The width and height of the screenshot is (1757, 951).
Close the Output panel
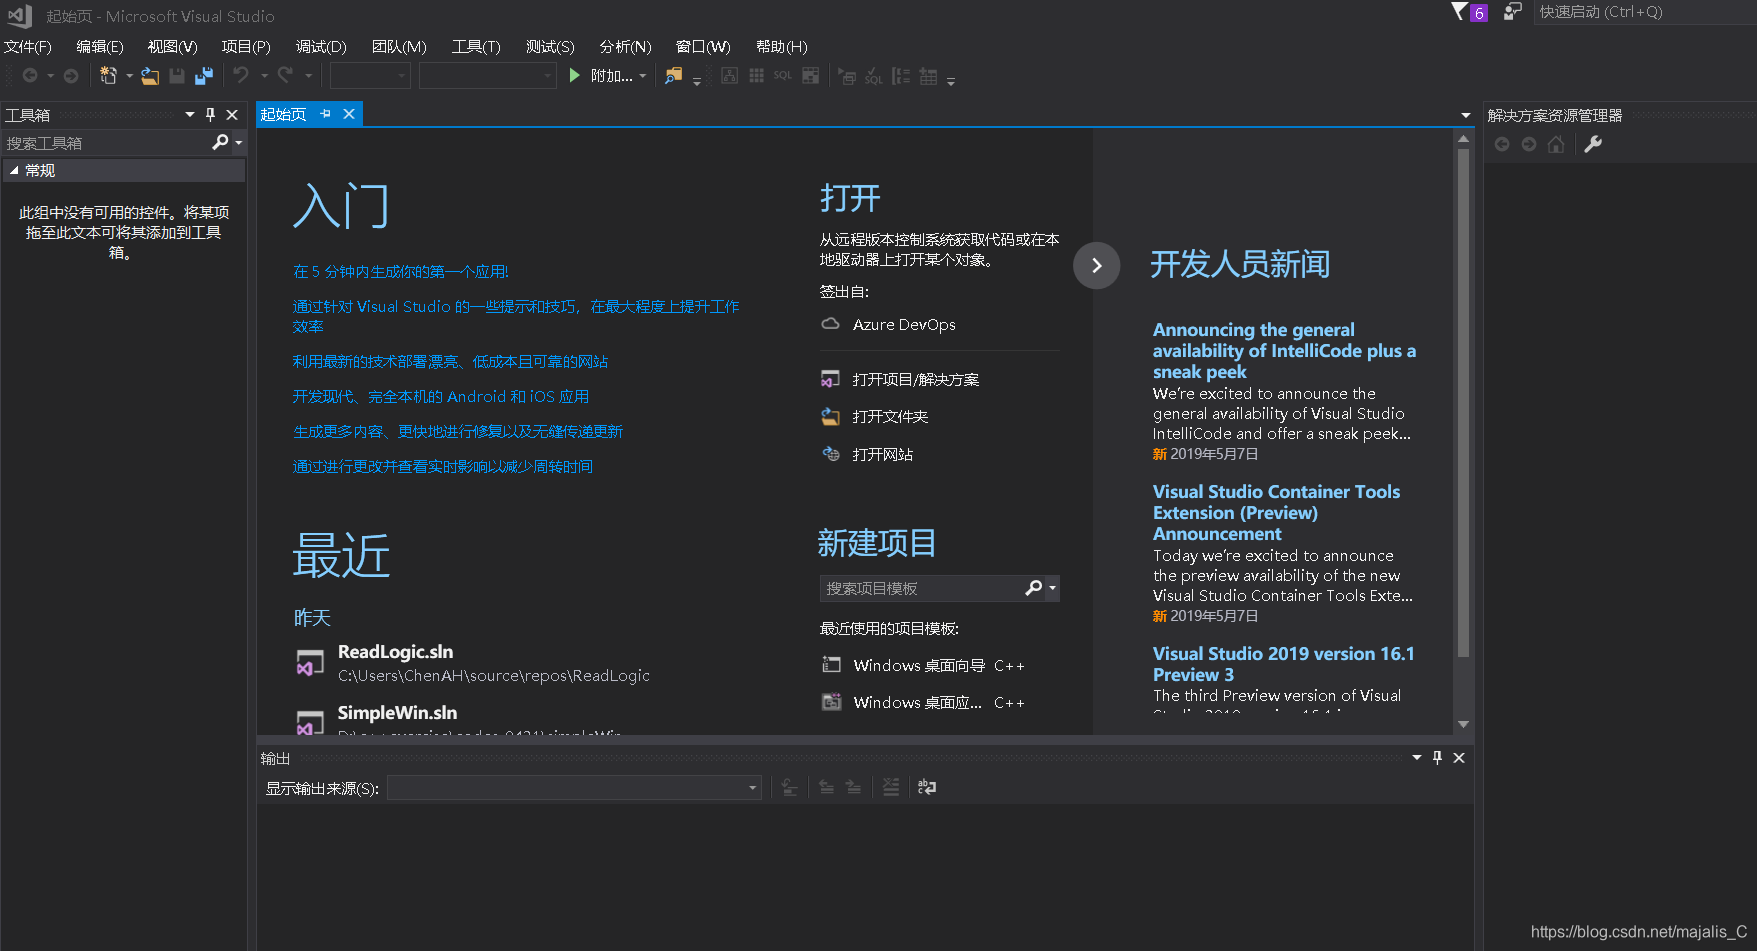[x=1459, y=758]
